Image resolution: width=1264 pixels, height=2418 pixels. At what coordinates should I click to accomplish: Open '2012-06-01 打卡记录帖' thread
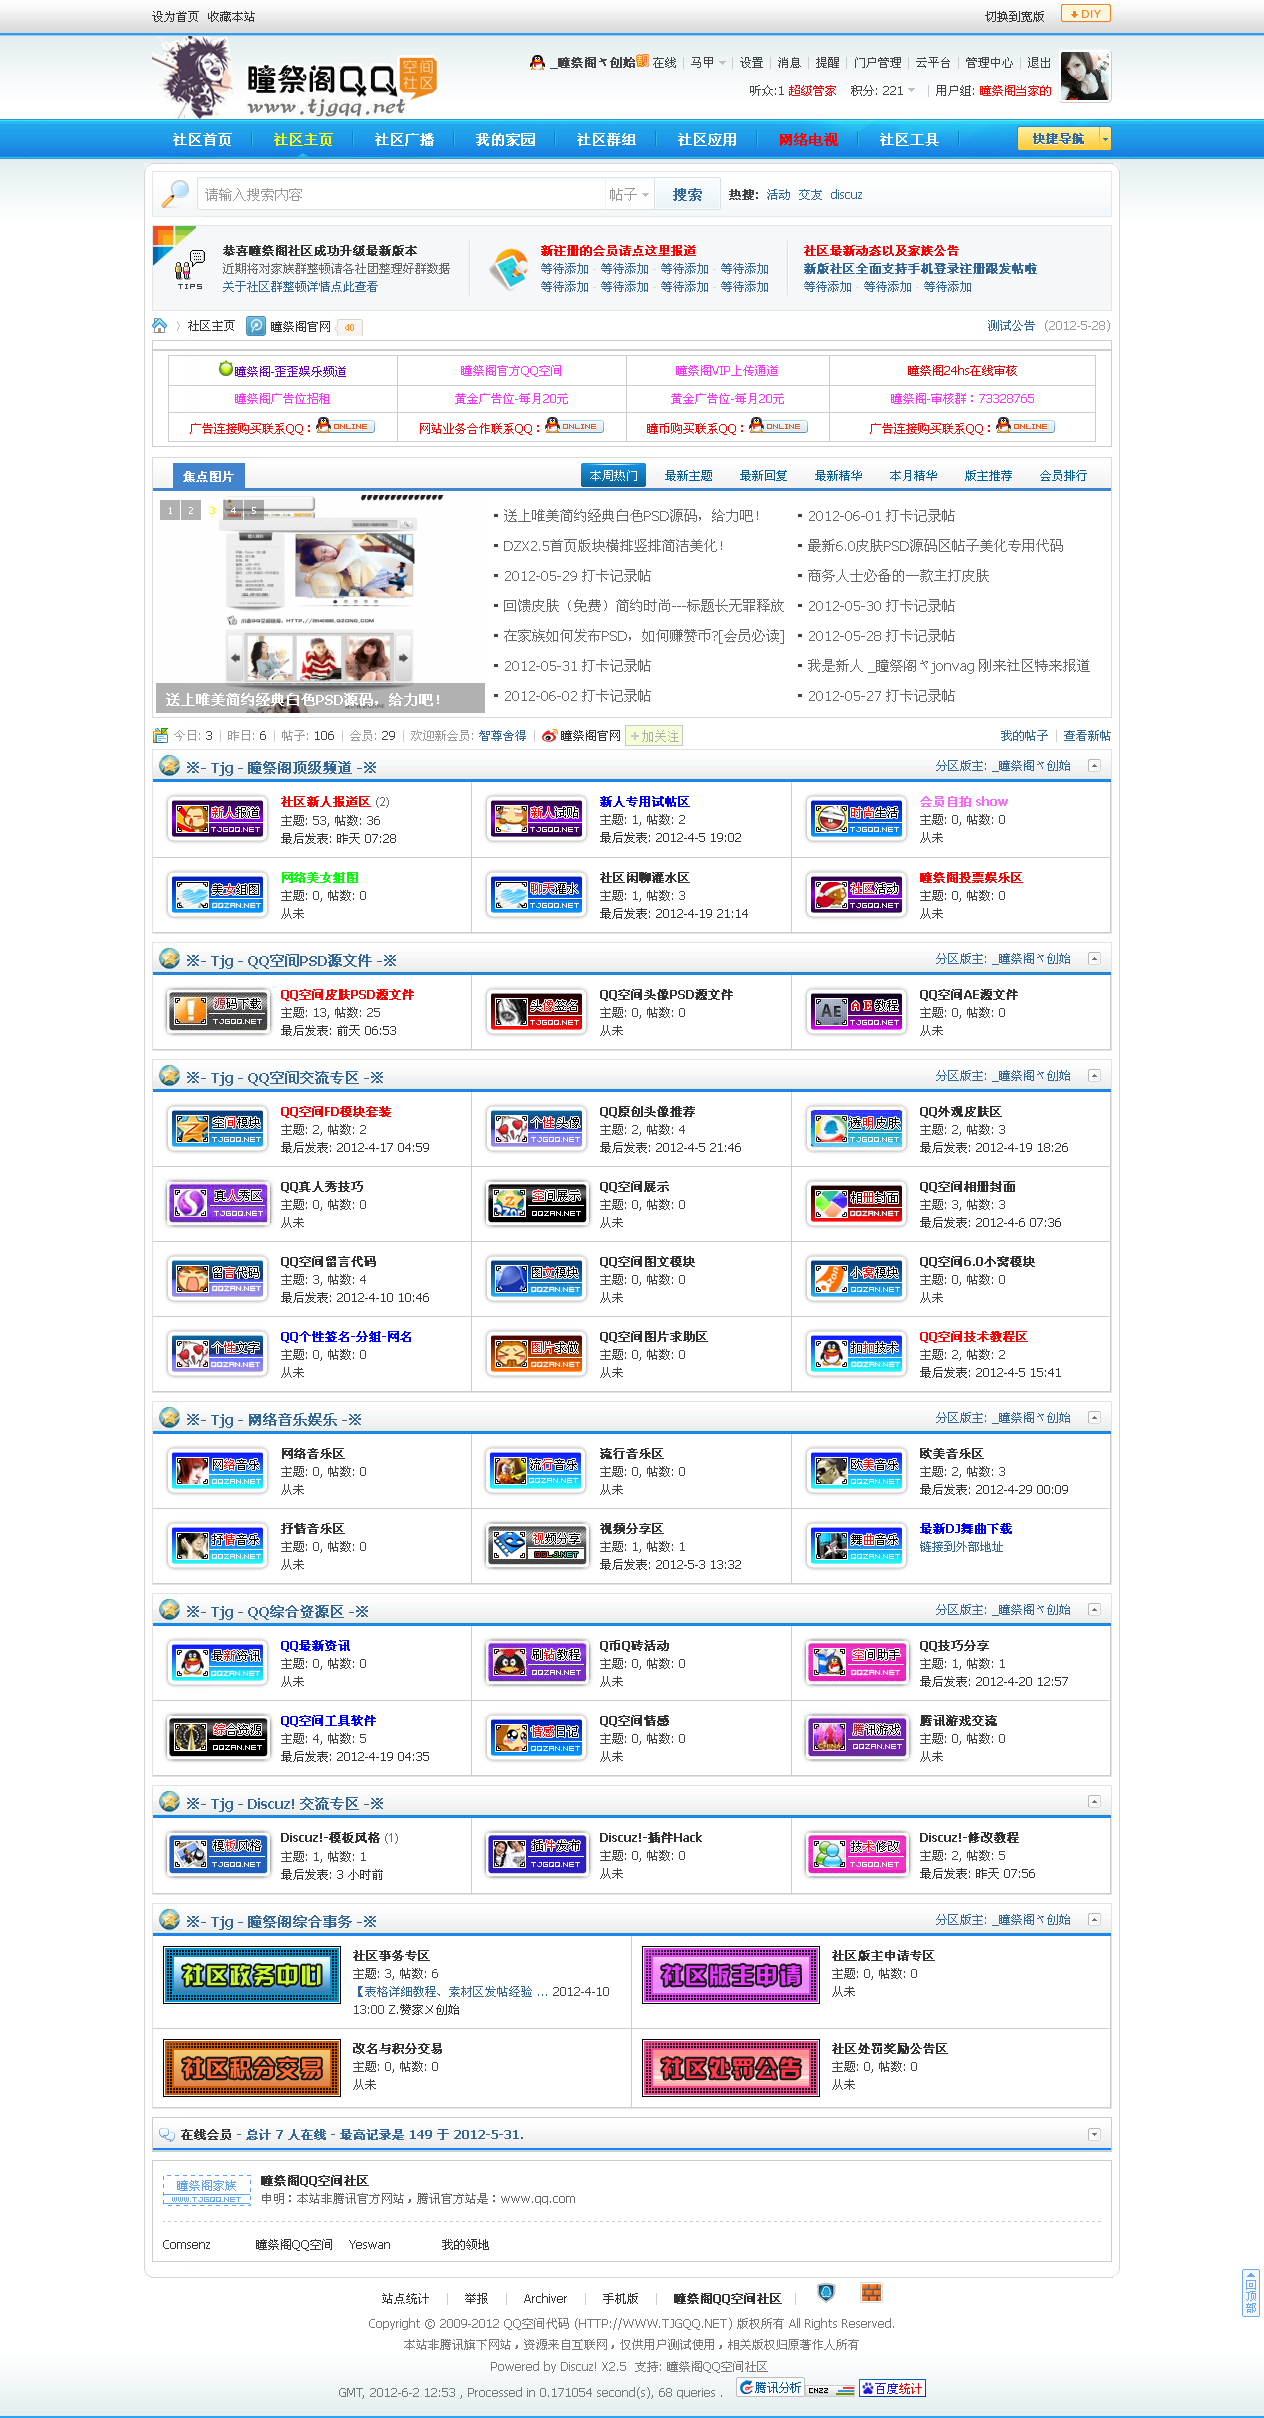coord(881,516)
